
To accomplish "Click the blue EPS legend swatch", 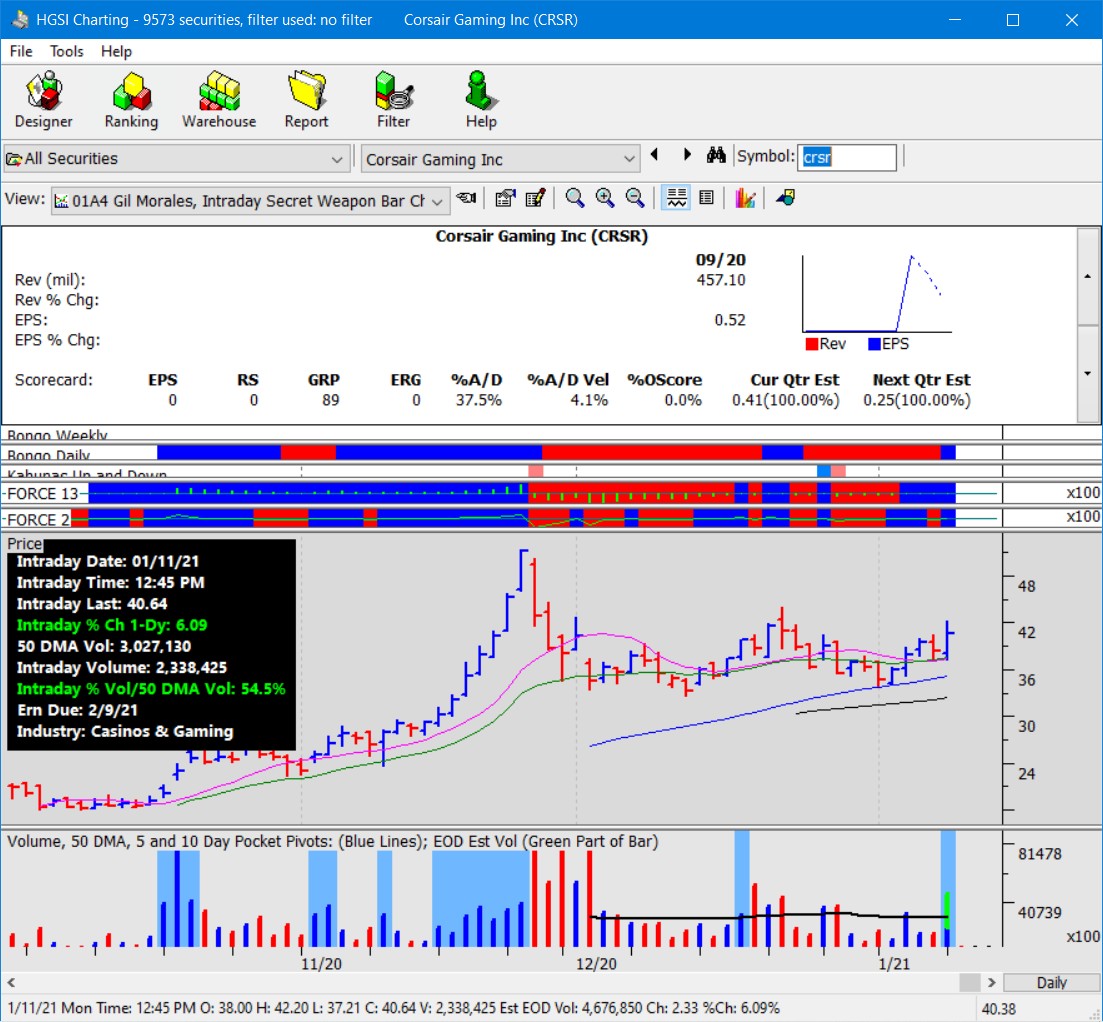I will point(874,344).
